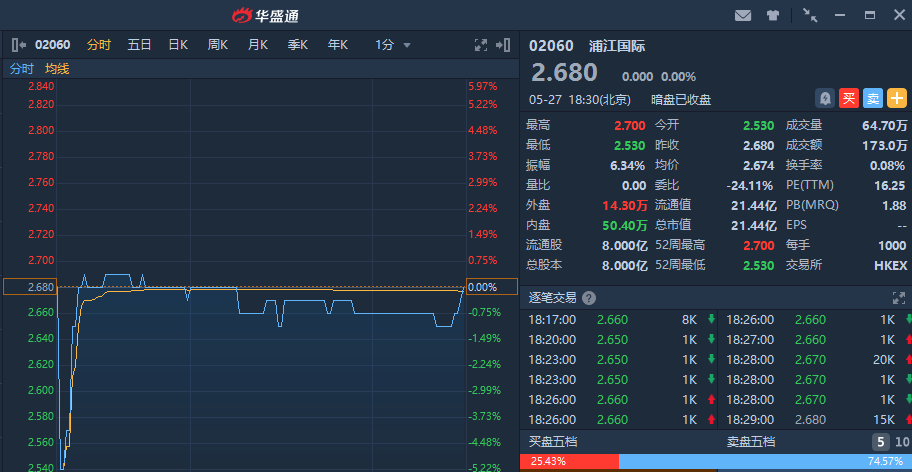Switch to the 年K chart tab
The width and height of the screenshot is (912, 472).
tap(337, 45)
